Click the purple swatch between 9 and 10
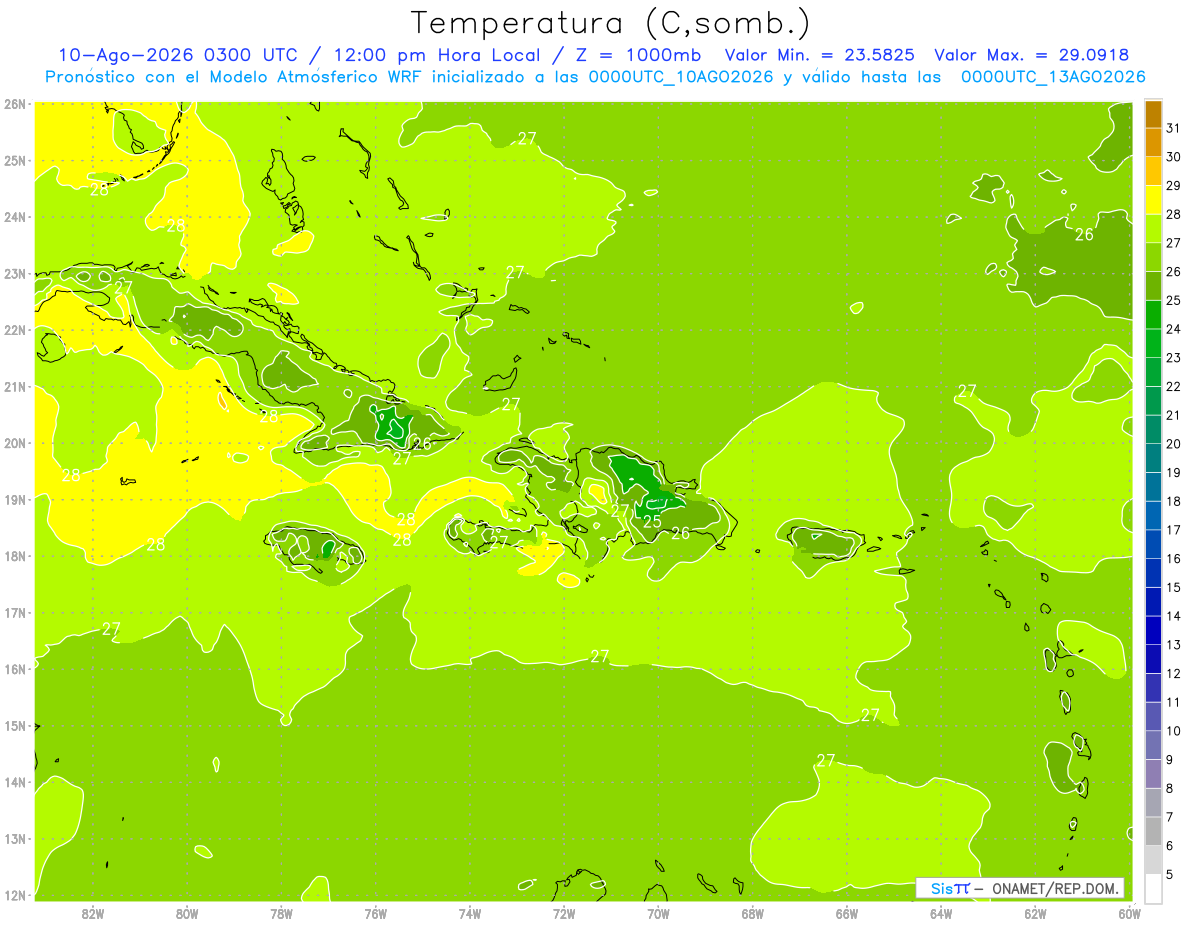 pyautogui.click(x=1153, y=744)
